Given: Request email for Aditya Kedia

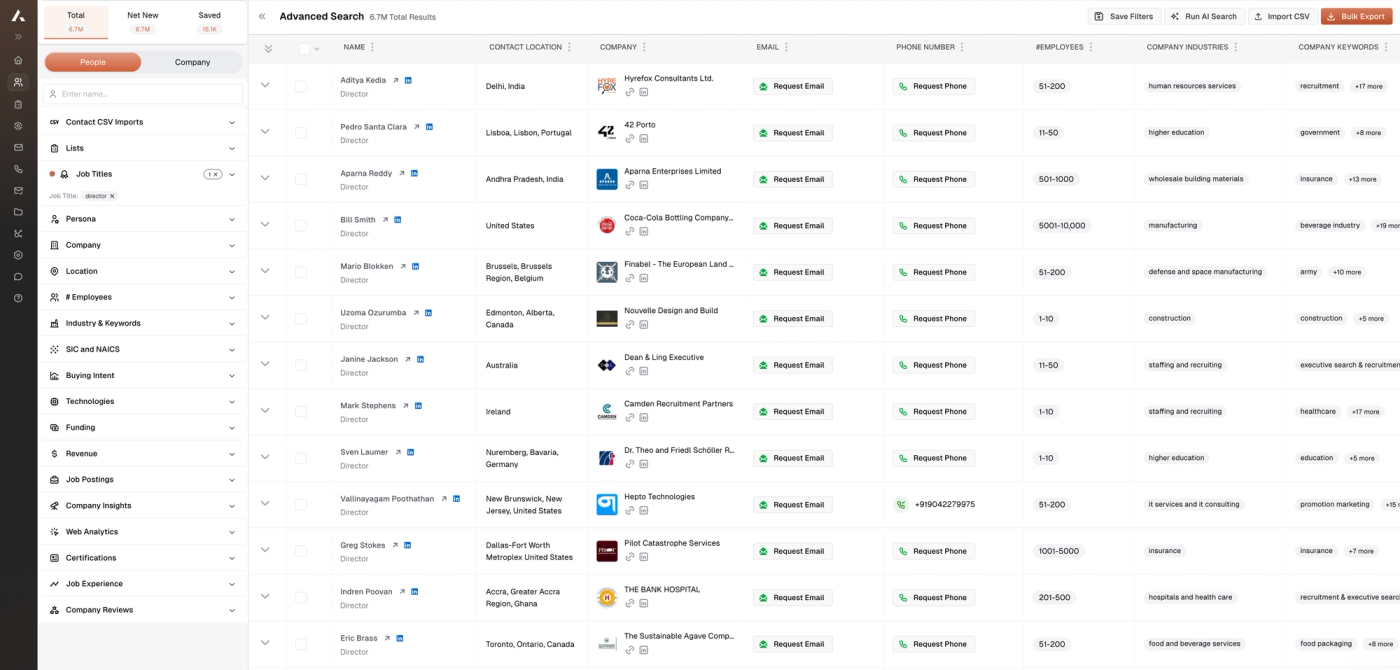Looking at the screenshot, I should tap(792, 86).
